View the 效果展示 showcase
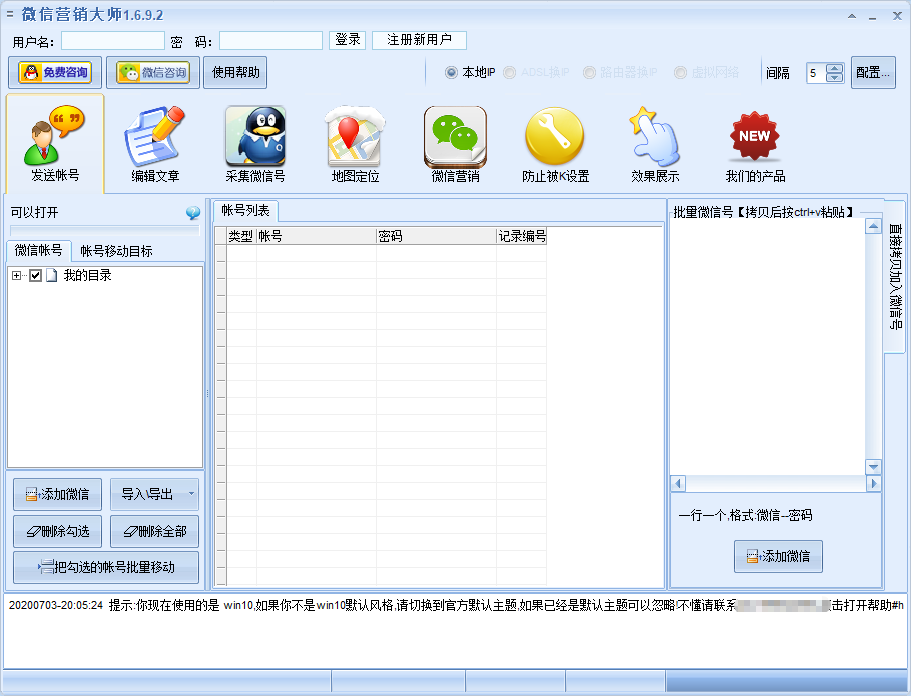This screenshot has height=696, width=911. (x=653, y=141)
